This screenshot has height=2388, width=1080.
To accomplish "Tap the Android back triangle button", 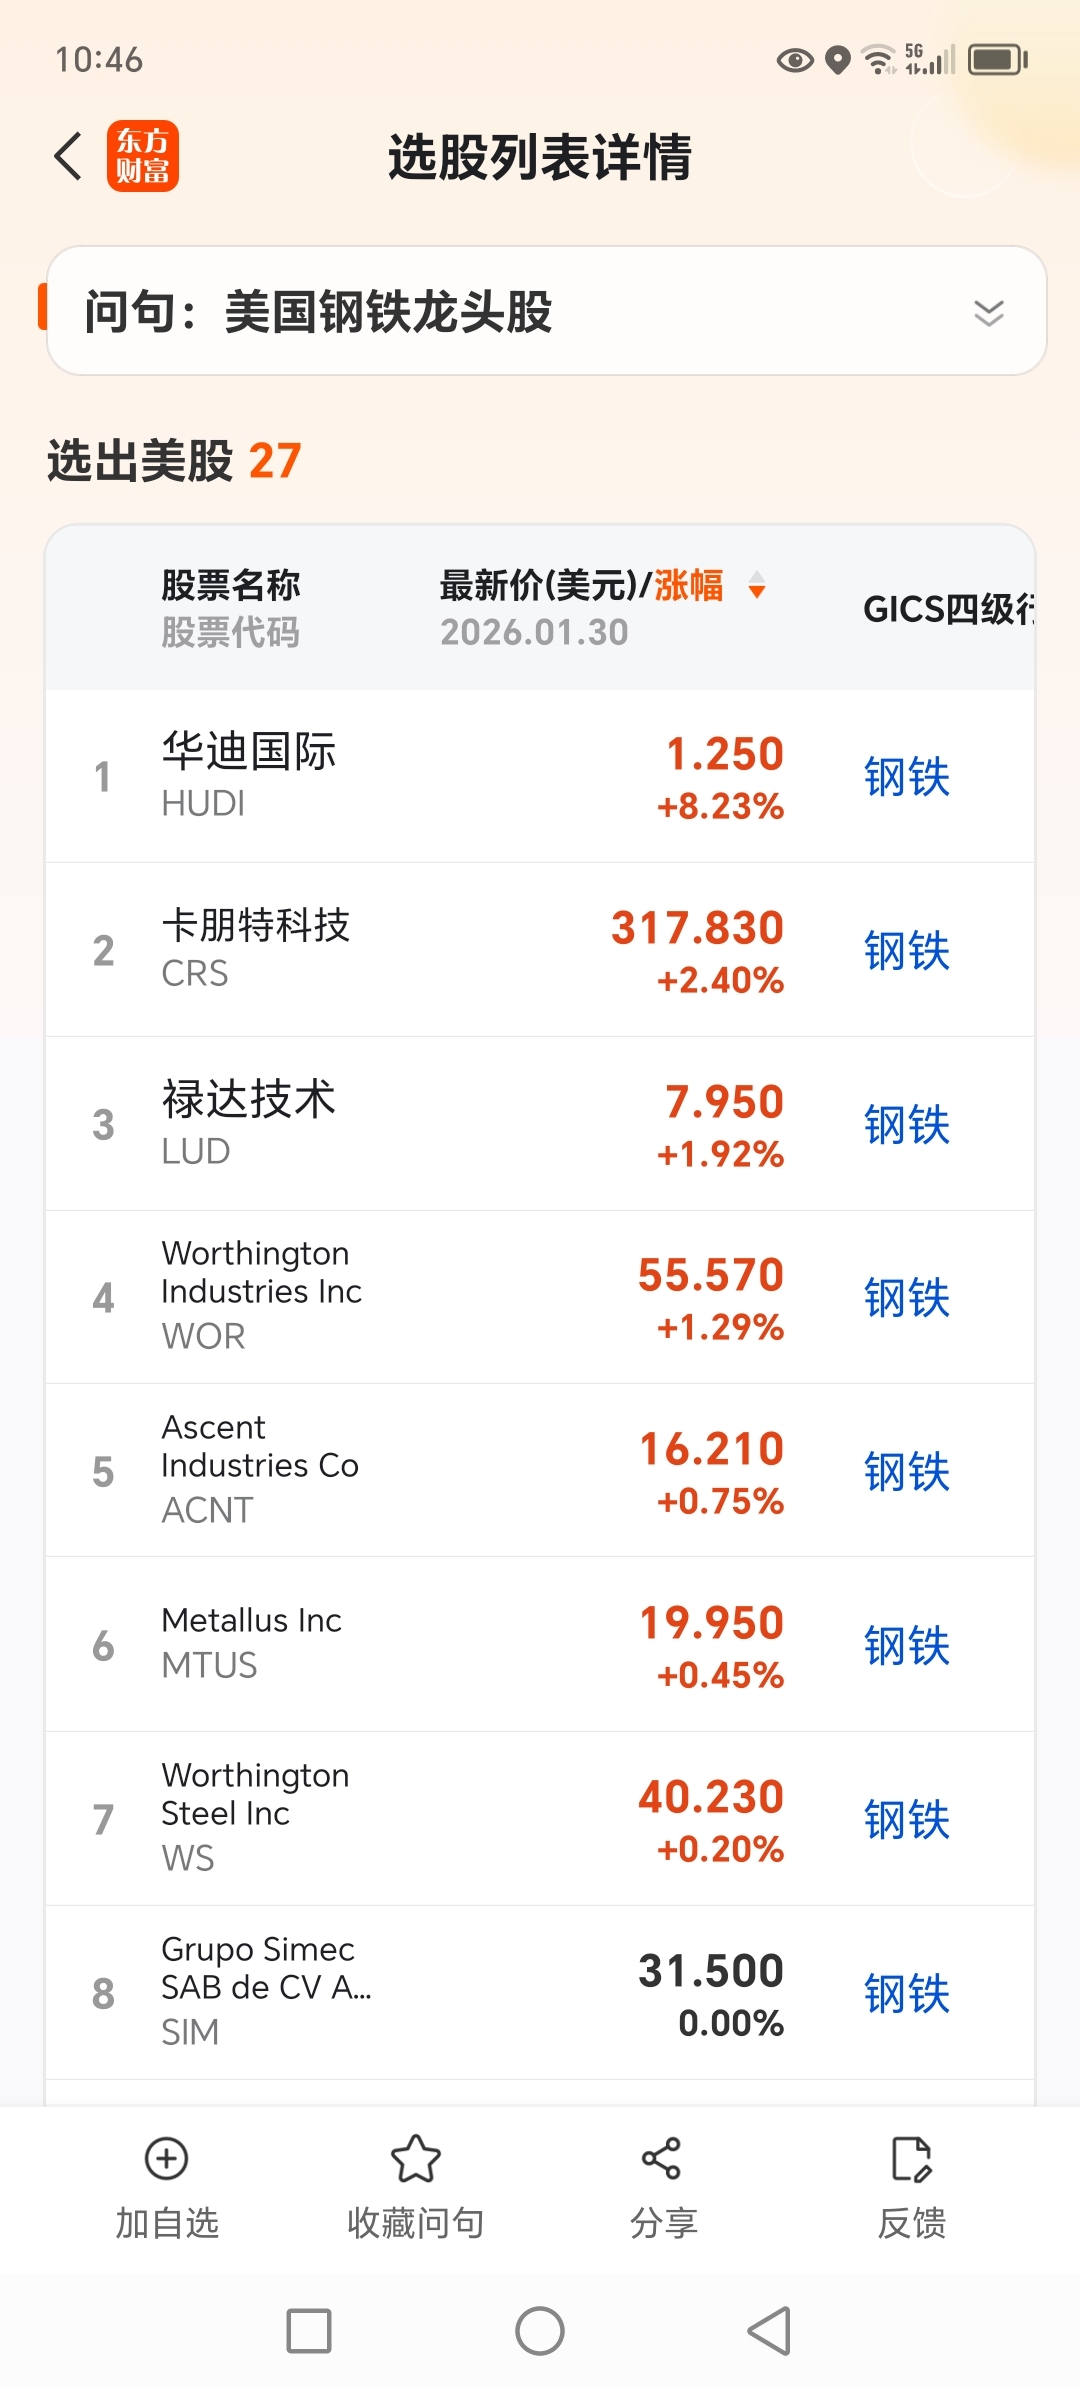I will pyautogui.click(x=770, y=2331).
